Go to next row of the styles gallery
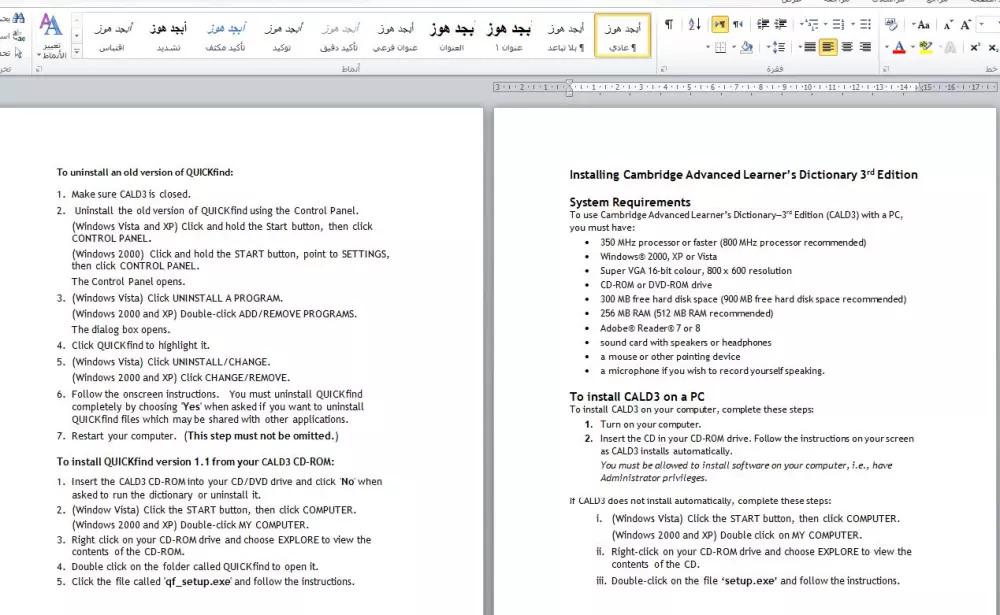 77,36
